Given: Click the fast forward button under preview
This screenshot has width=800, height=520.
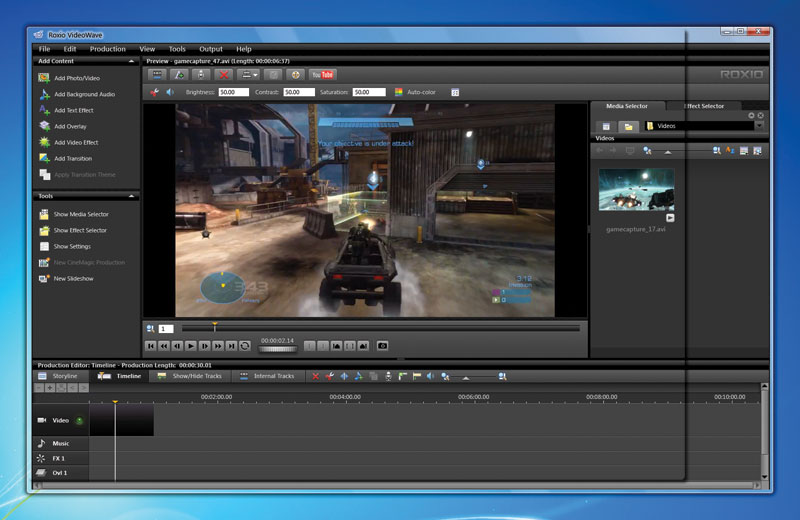Looking at the screenshot, I should pos(218,346).
